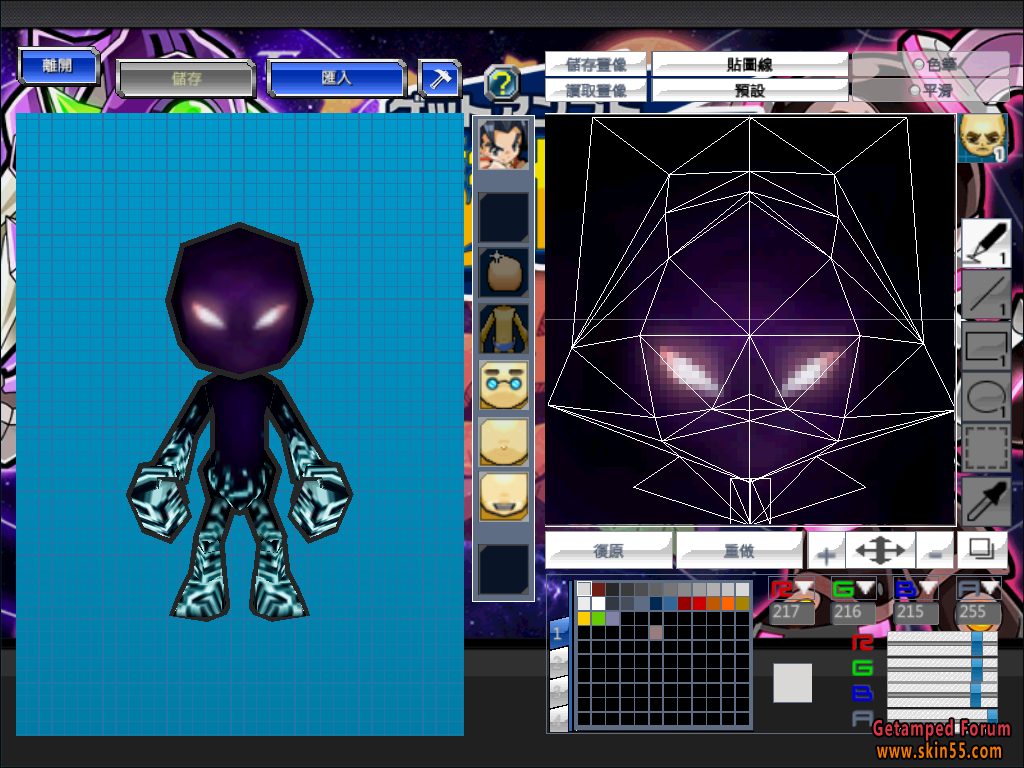The image size is (1024, 768).
Task: Open the bald face preview thumbnail
Action: (x=982, y=138)
